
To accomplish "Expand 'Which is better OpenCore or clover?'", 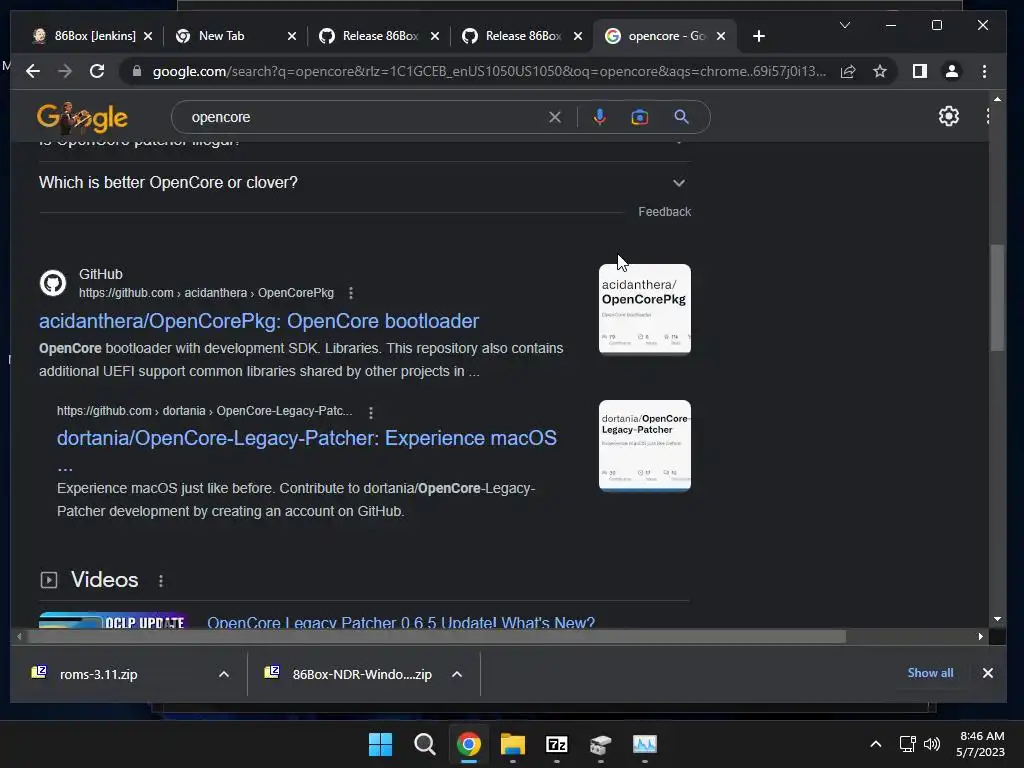I will pos(364,182).
